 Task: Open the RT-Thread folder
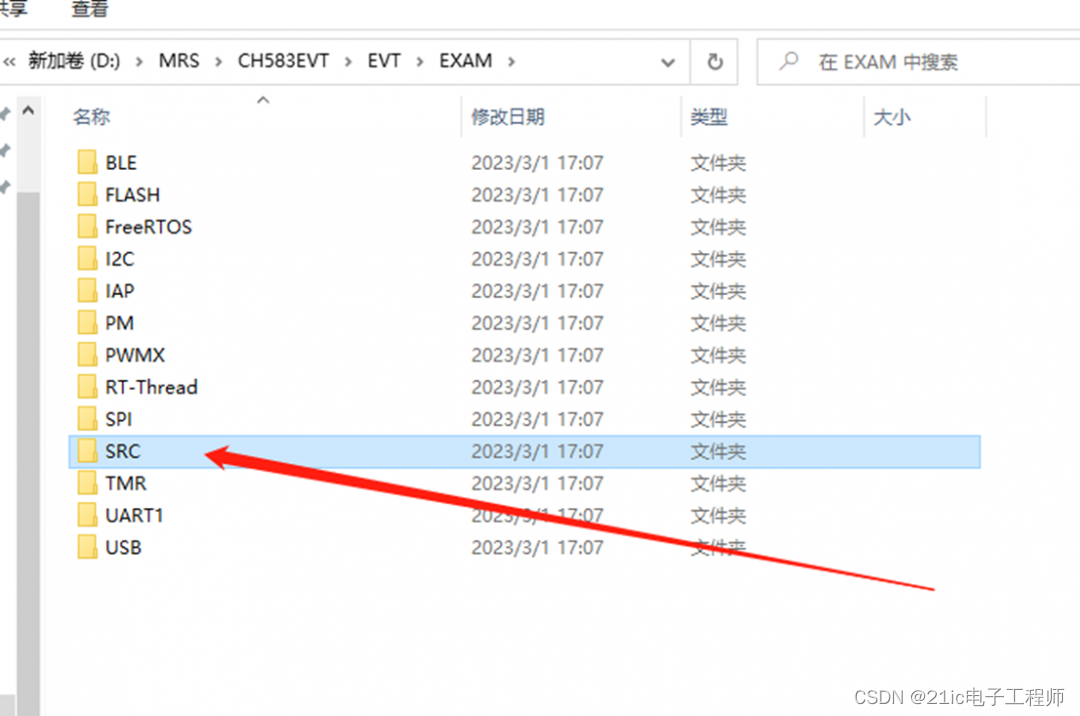click(150, 387)
